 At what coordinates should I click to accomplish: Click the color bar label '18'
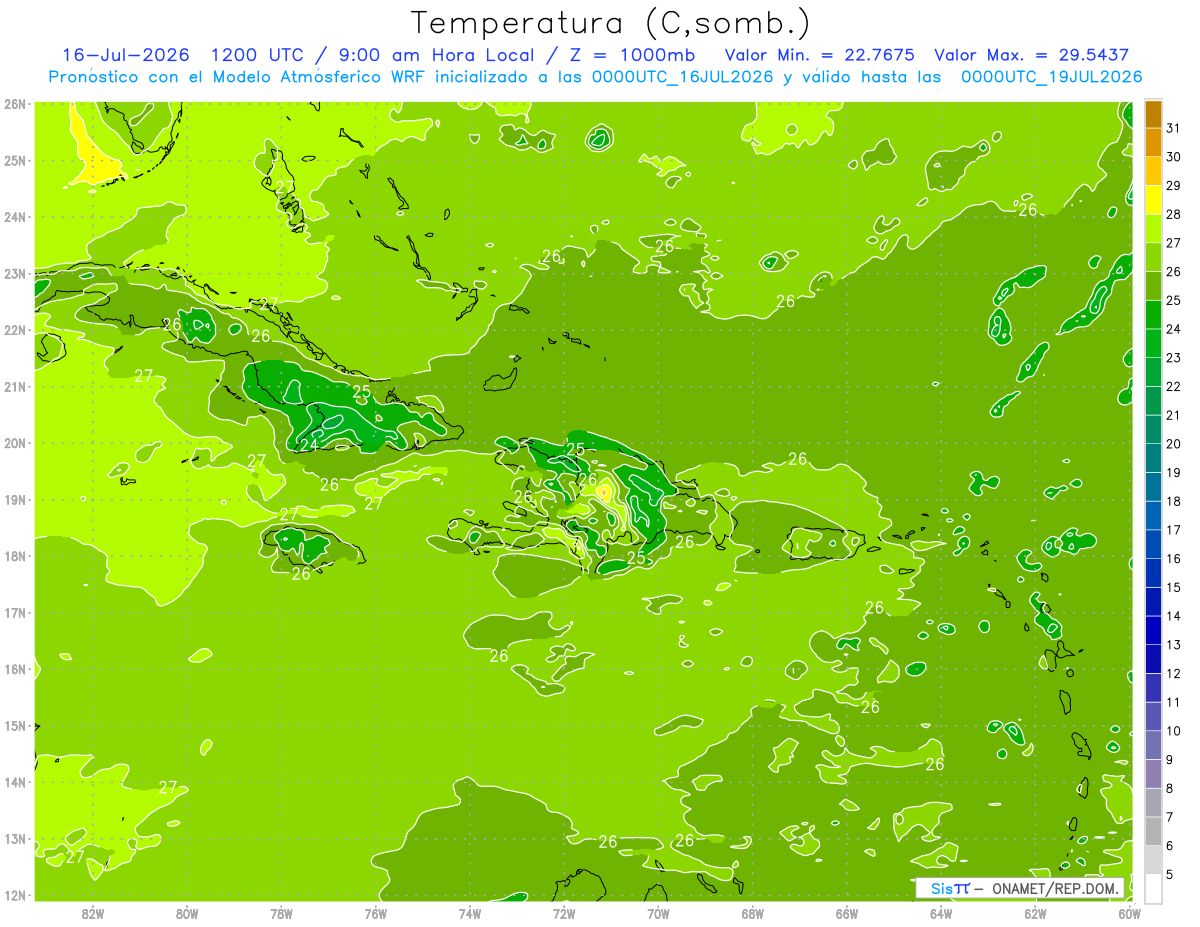coord(1174,501)
